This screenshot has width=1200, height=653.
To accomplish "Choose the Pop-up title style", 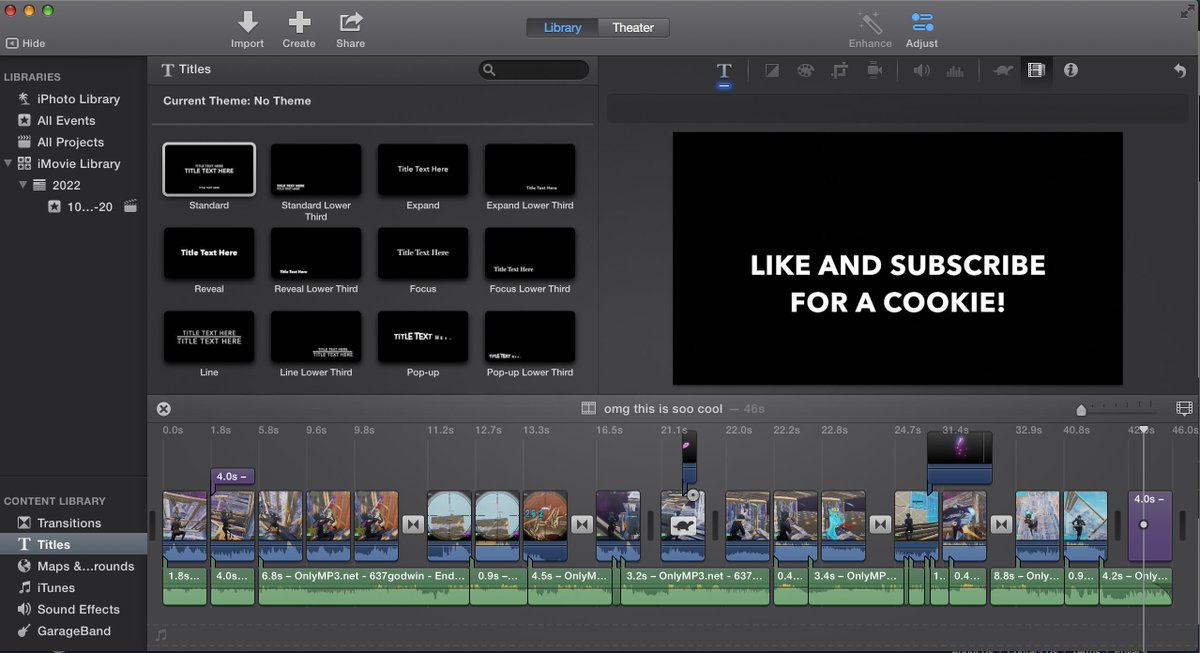I will (x=423, y=337).
